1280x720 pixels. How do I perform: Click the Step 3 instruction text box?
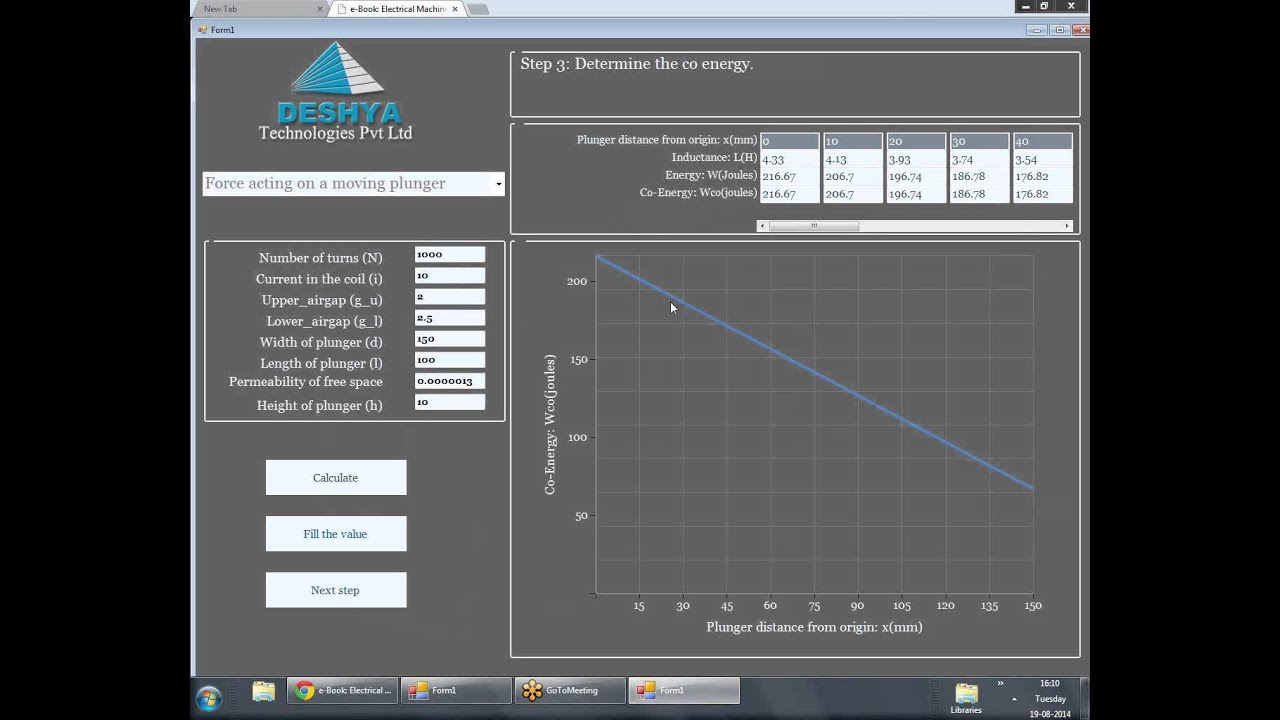pos(795,85)
